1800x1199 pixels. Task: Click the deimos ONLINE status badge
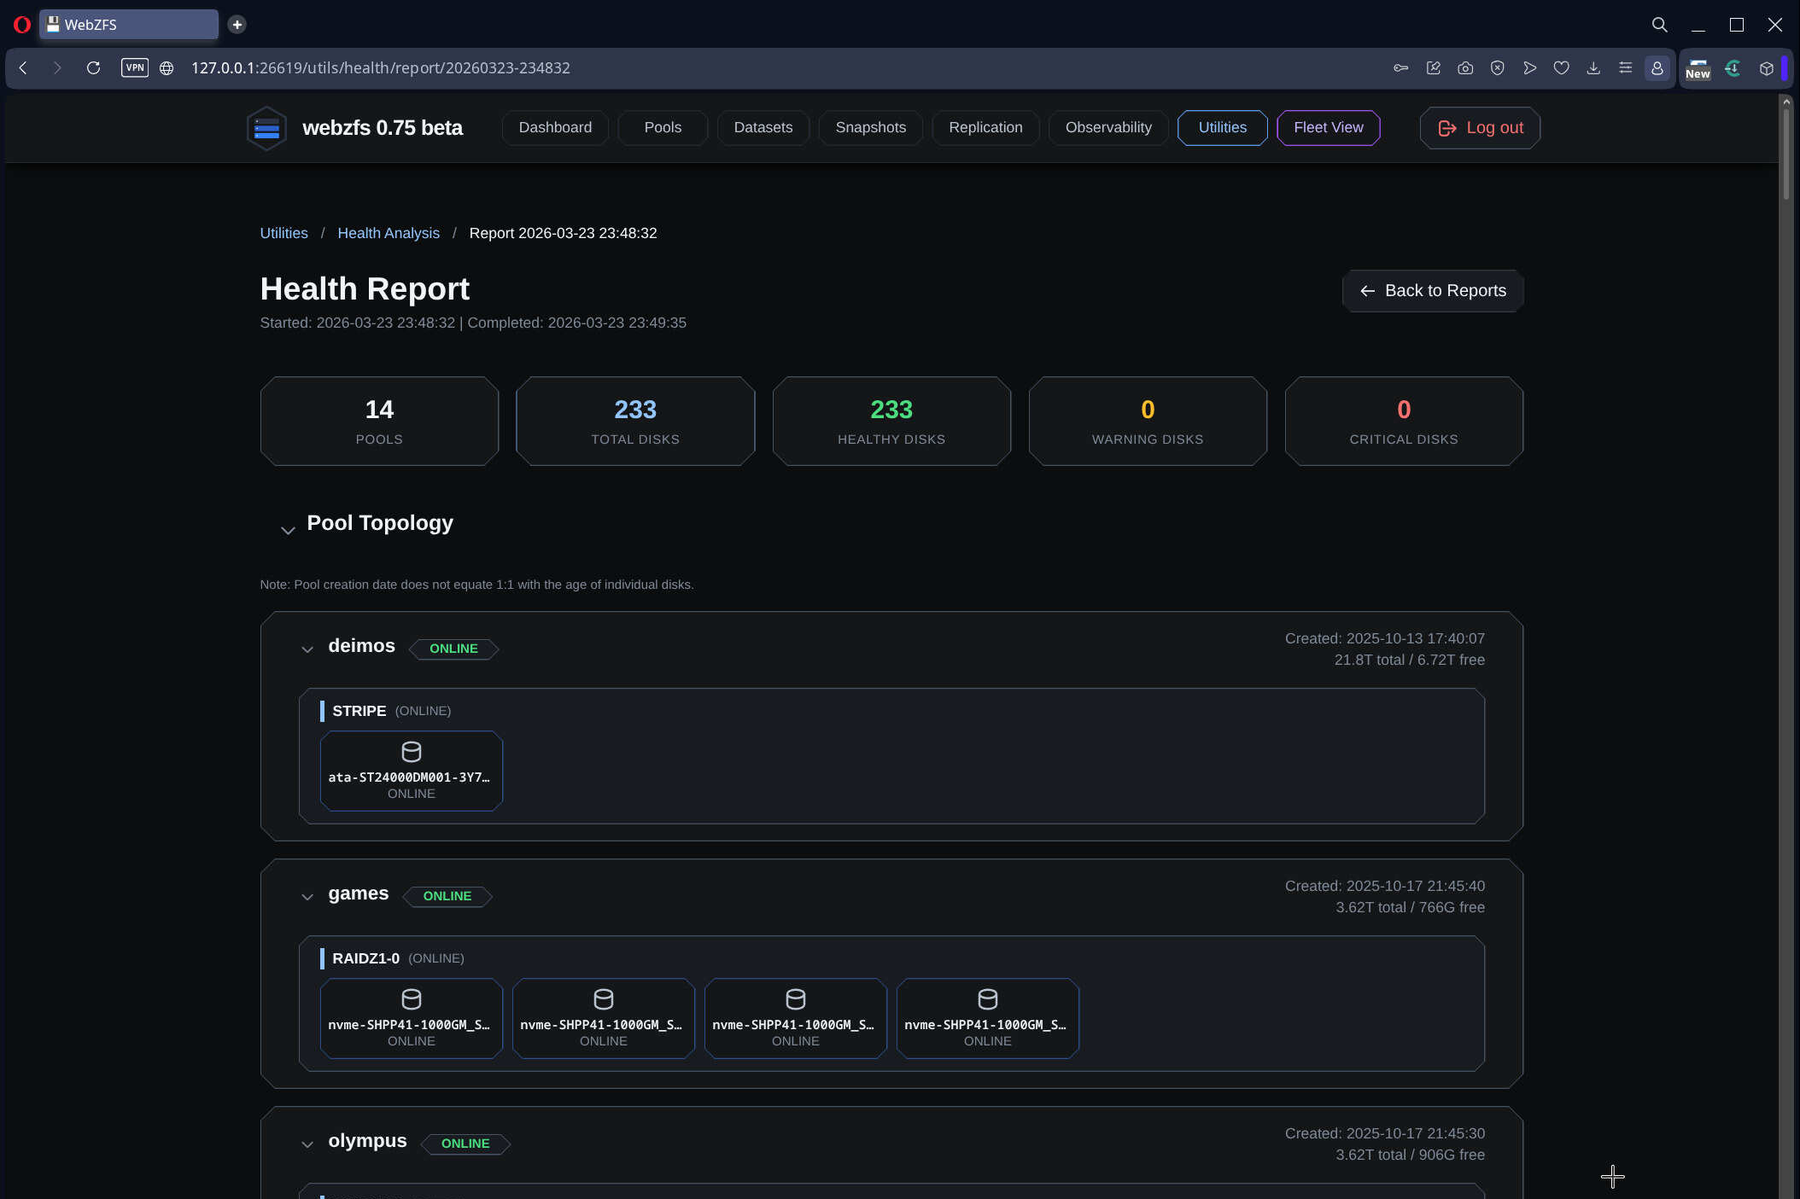point(454,649)
